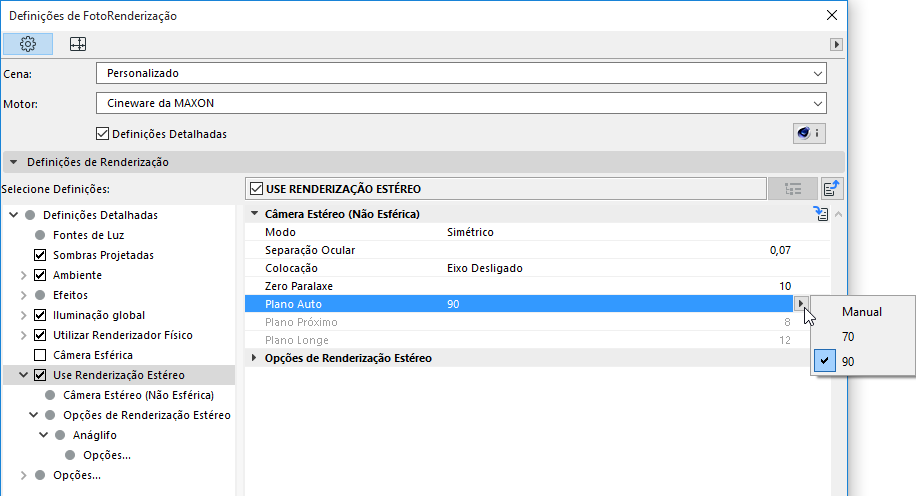Viewport: 916px width, 496px height.
Task: Select Câmera Estéreo (Não Esférica) tree item
Action: click(138, 395)
